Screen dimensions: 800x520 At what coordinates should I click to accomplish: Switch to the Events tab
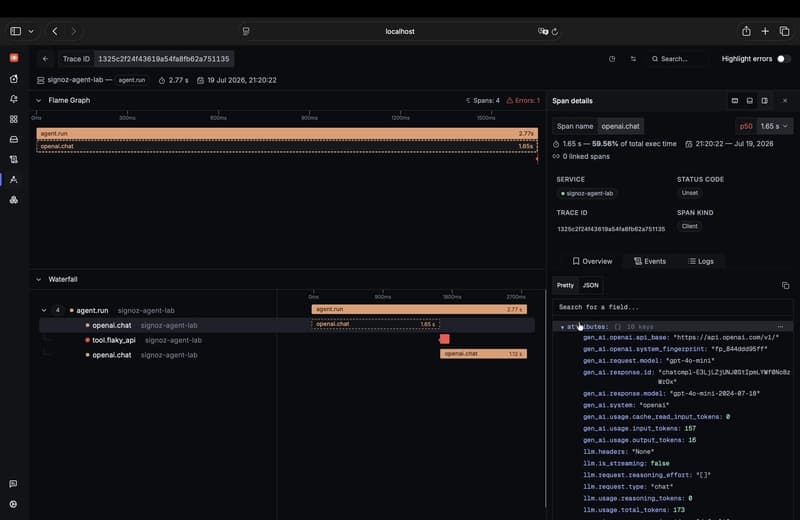(649, 261)
